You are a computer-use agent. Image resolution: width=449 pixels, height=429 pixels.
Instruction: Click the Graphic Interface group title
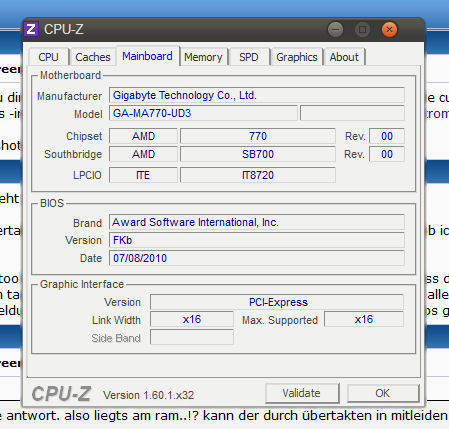[x=82, y=284]
